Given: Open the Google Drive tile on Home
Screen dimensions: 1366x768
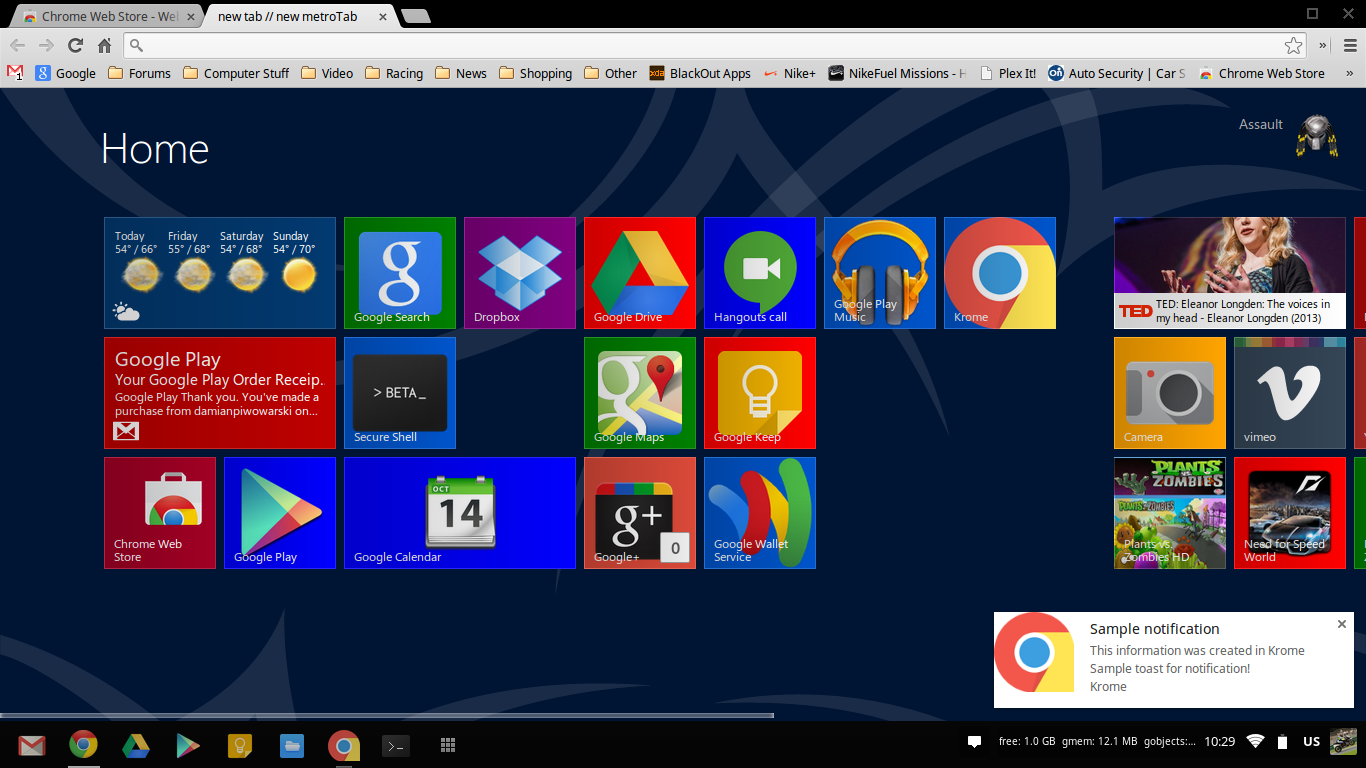Looking at the screenshot, I should click(640, 273).
